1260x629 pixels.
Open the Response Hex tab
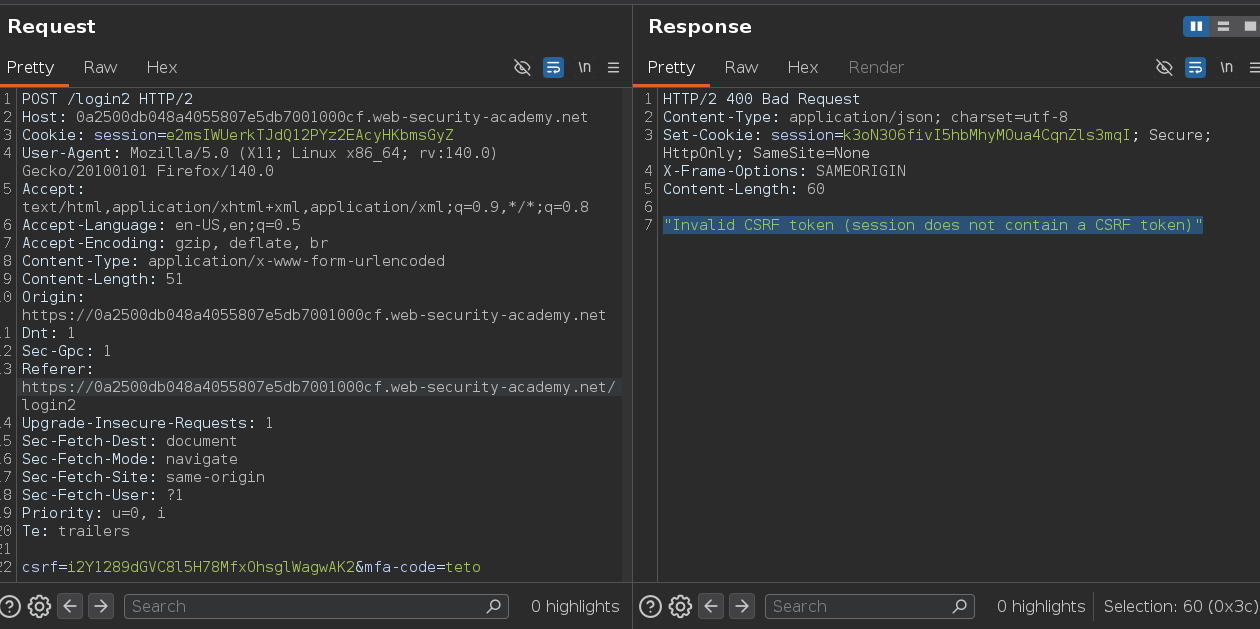click(x=802, y=67)
